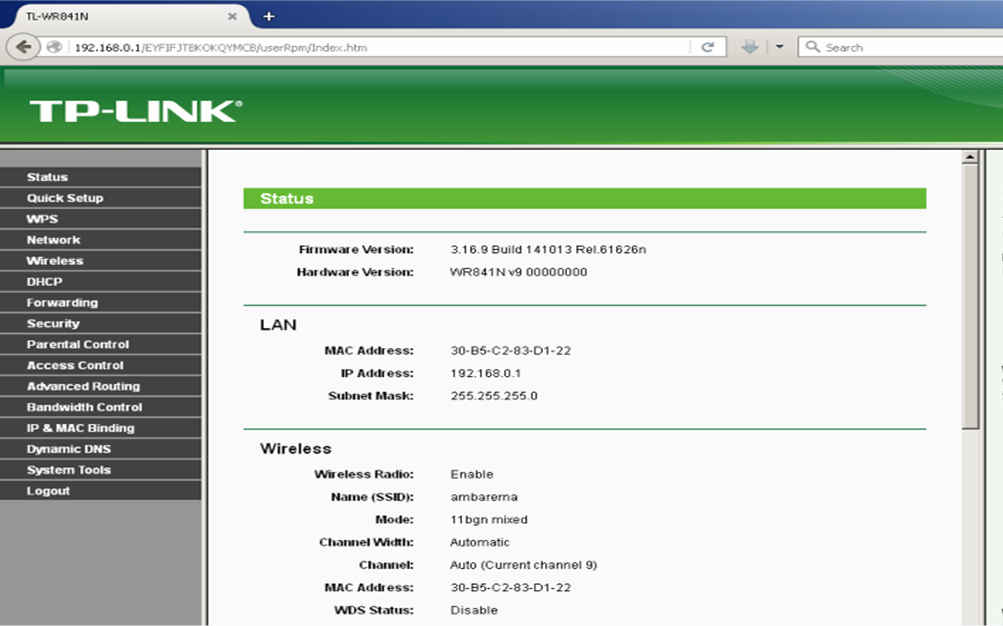Click the back navigation arrow
The height and width of the screenshot is (626, 1003).
[x=22, y=46]
